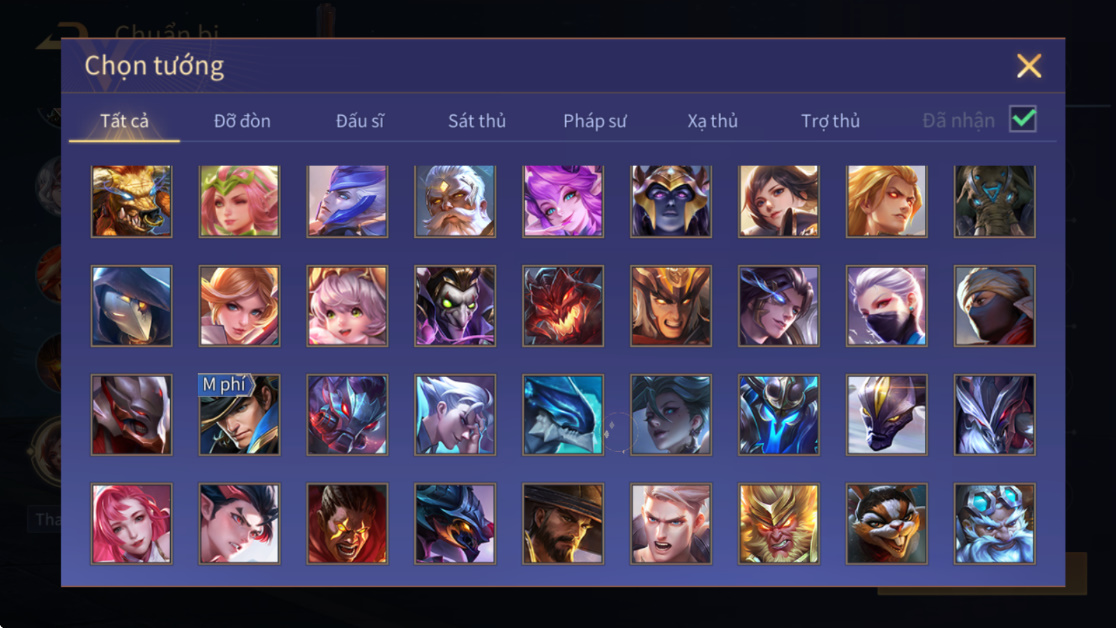Choose the hero tagged 'M phí'
The height and width of the screenshot is (628, 1116).
pos(239,414)
